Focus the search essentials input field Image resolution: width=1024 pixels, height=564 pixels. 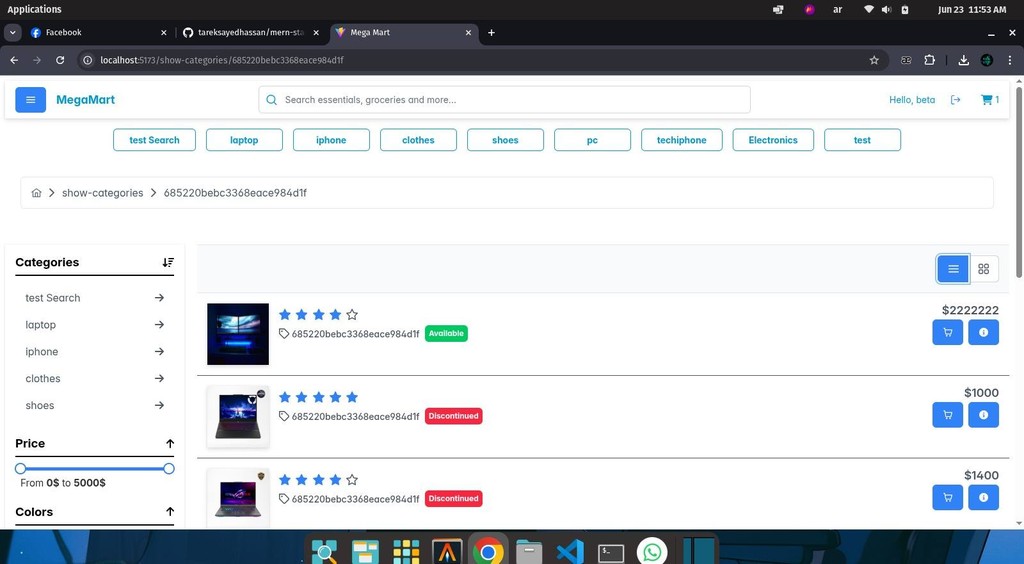point(510,100)
